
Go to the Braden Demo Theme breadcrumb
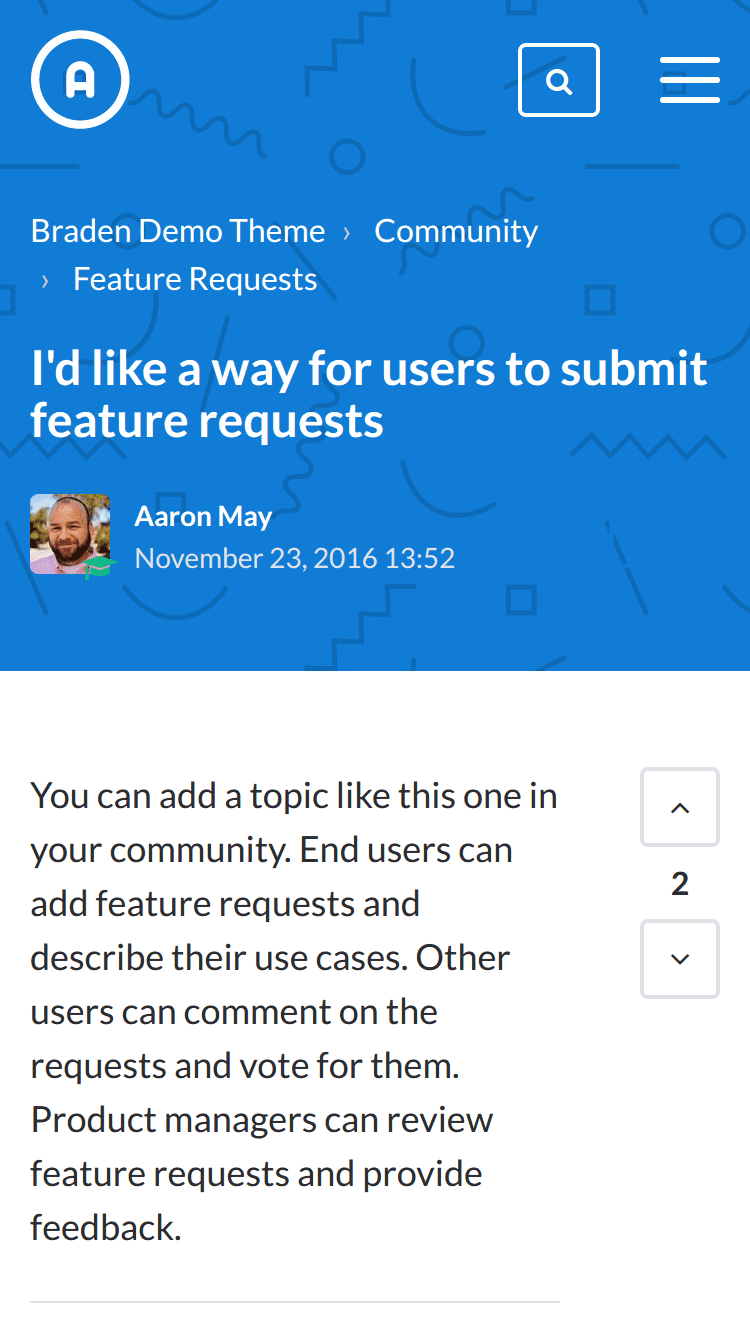(178, 231)
